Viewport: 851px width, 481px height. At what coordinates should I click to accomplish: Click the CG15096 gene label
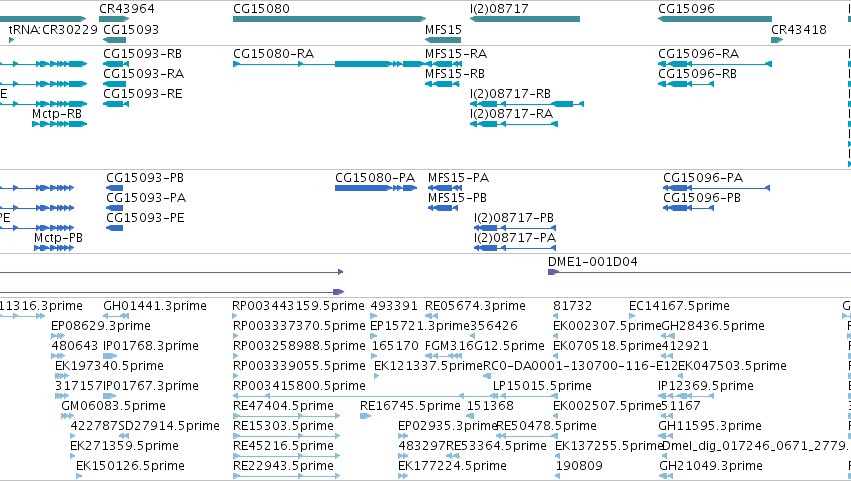tap(686, 9)
